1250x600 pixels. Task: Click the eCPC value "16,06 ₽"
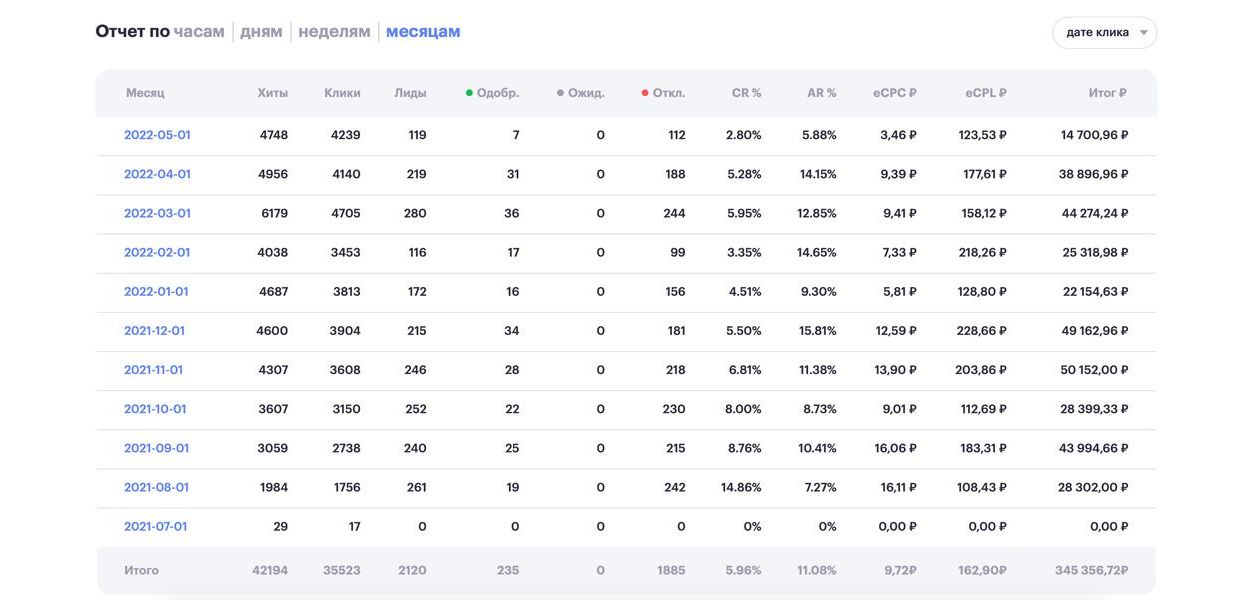[896, 448]
